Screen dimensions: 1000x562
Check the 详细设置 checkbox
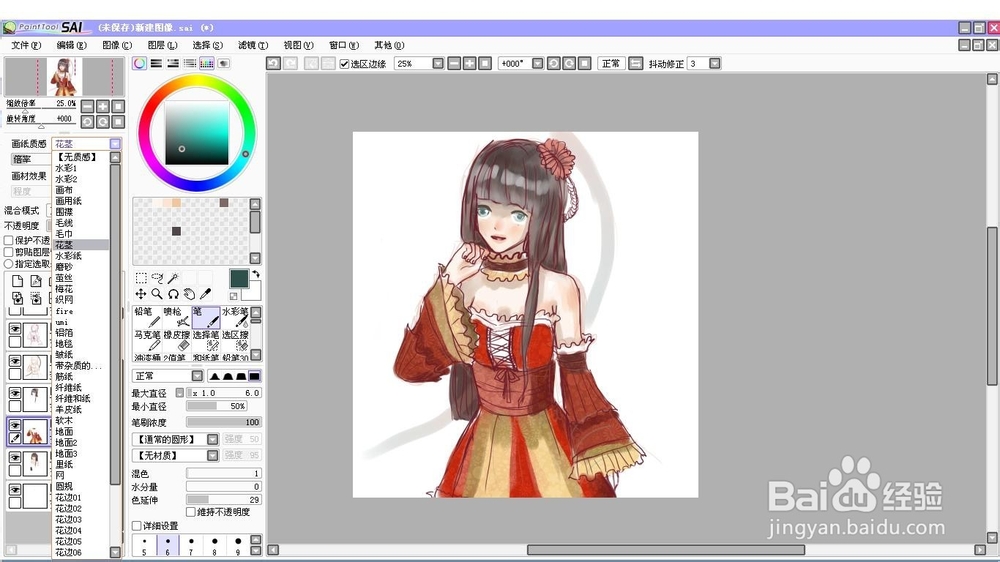(136, 526)
